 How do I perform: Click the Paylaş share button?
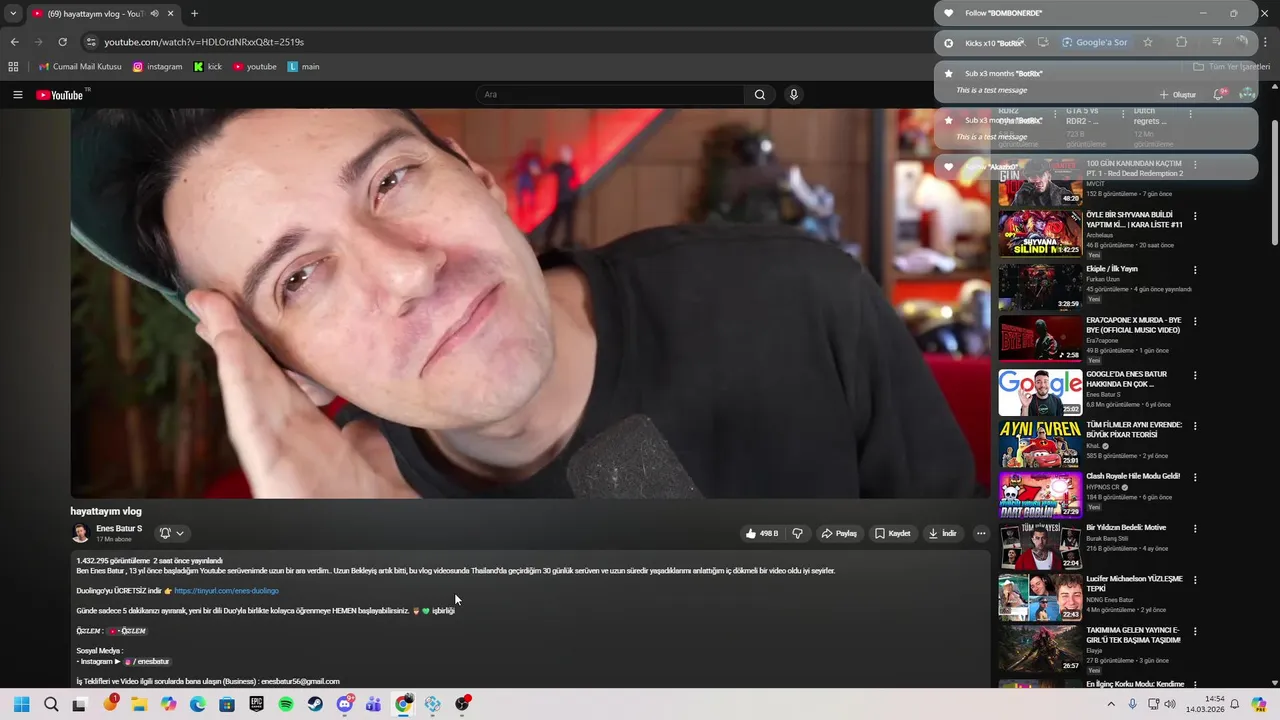click(839, 533)
